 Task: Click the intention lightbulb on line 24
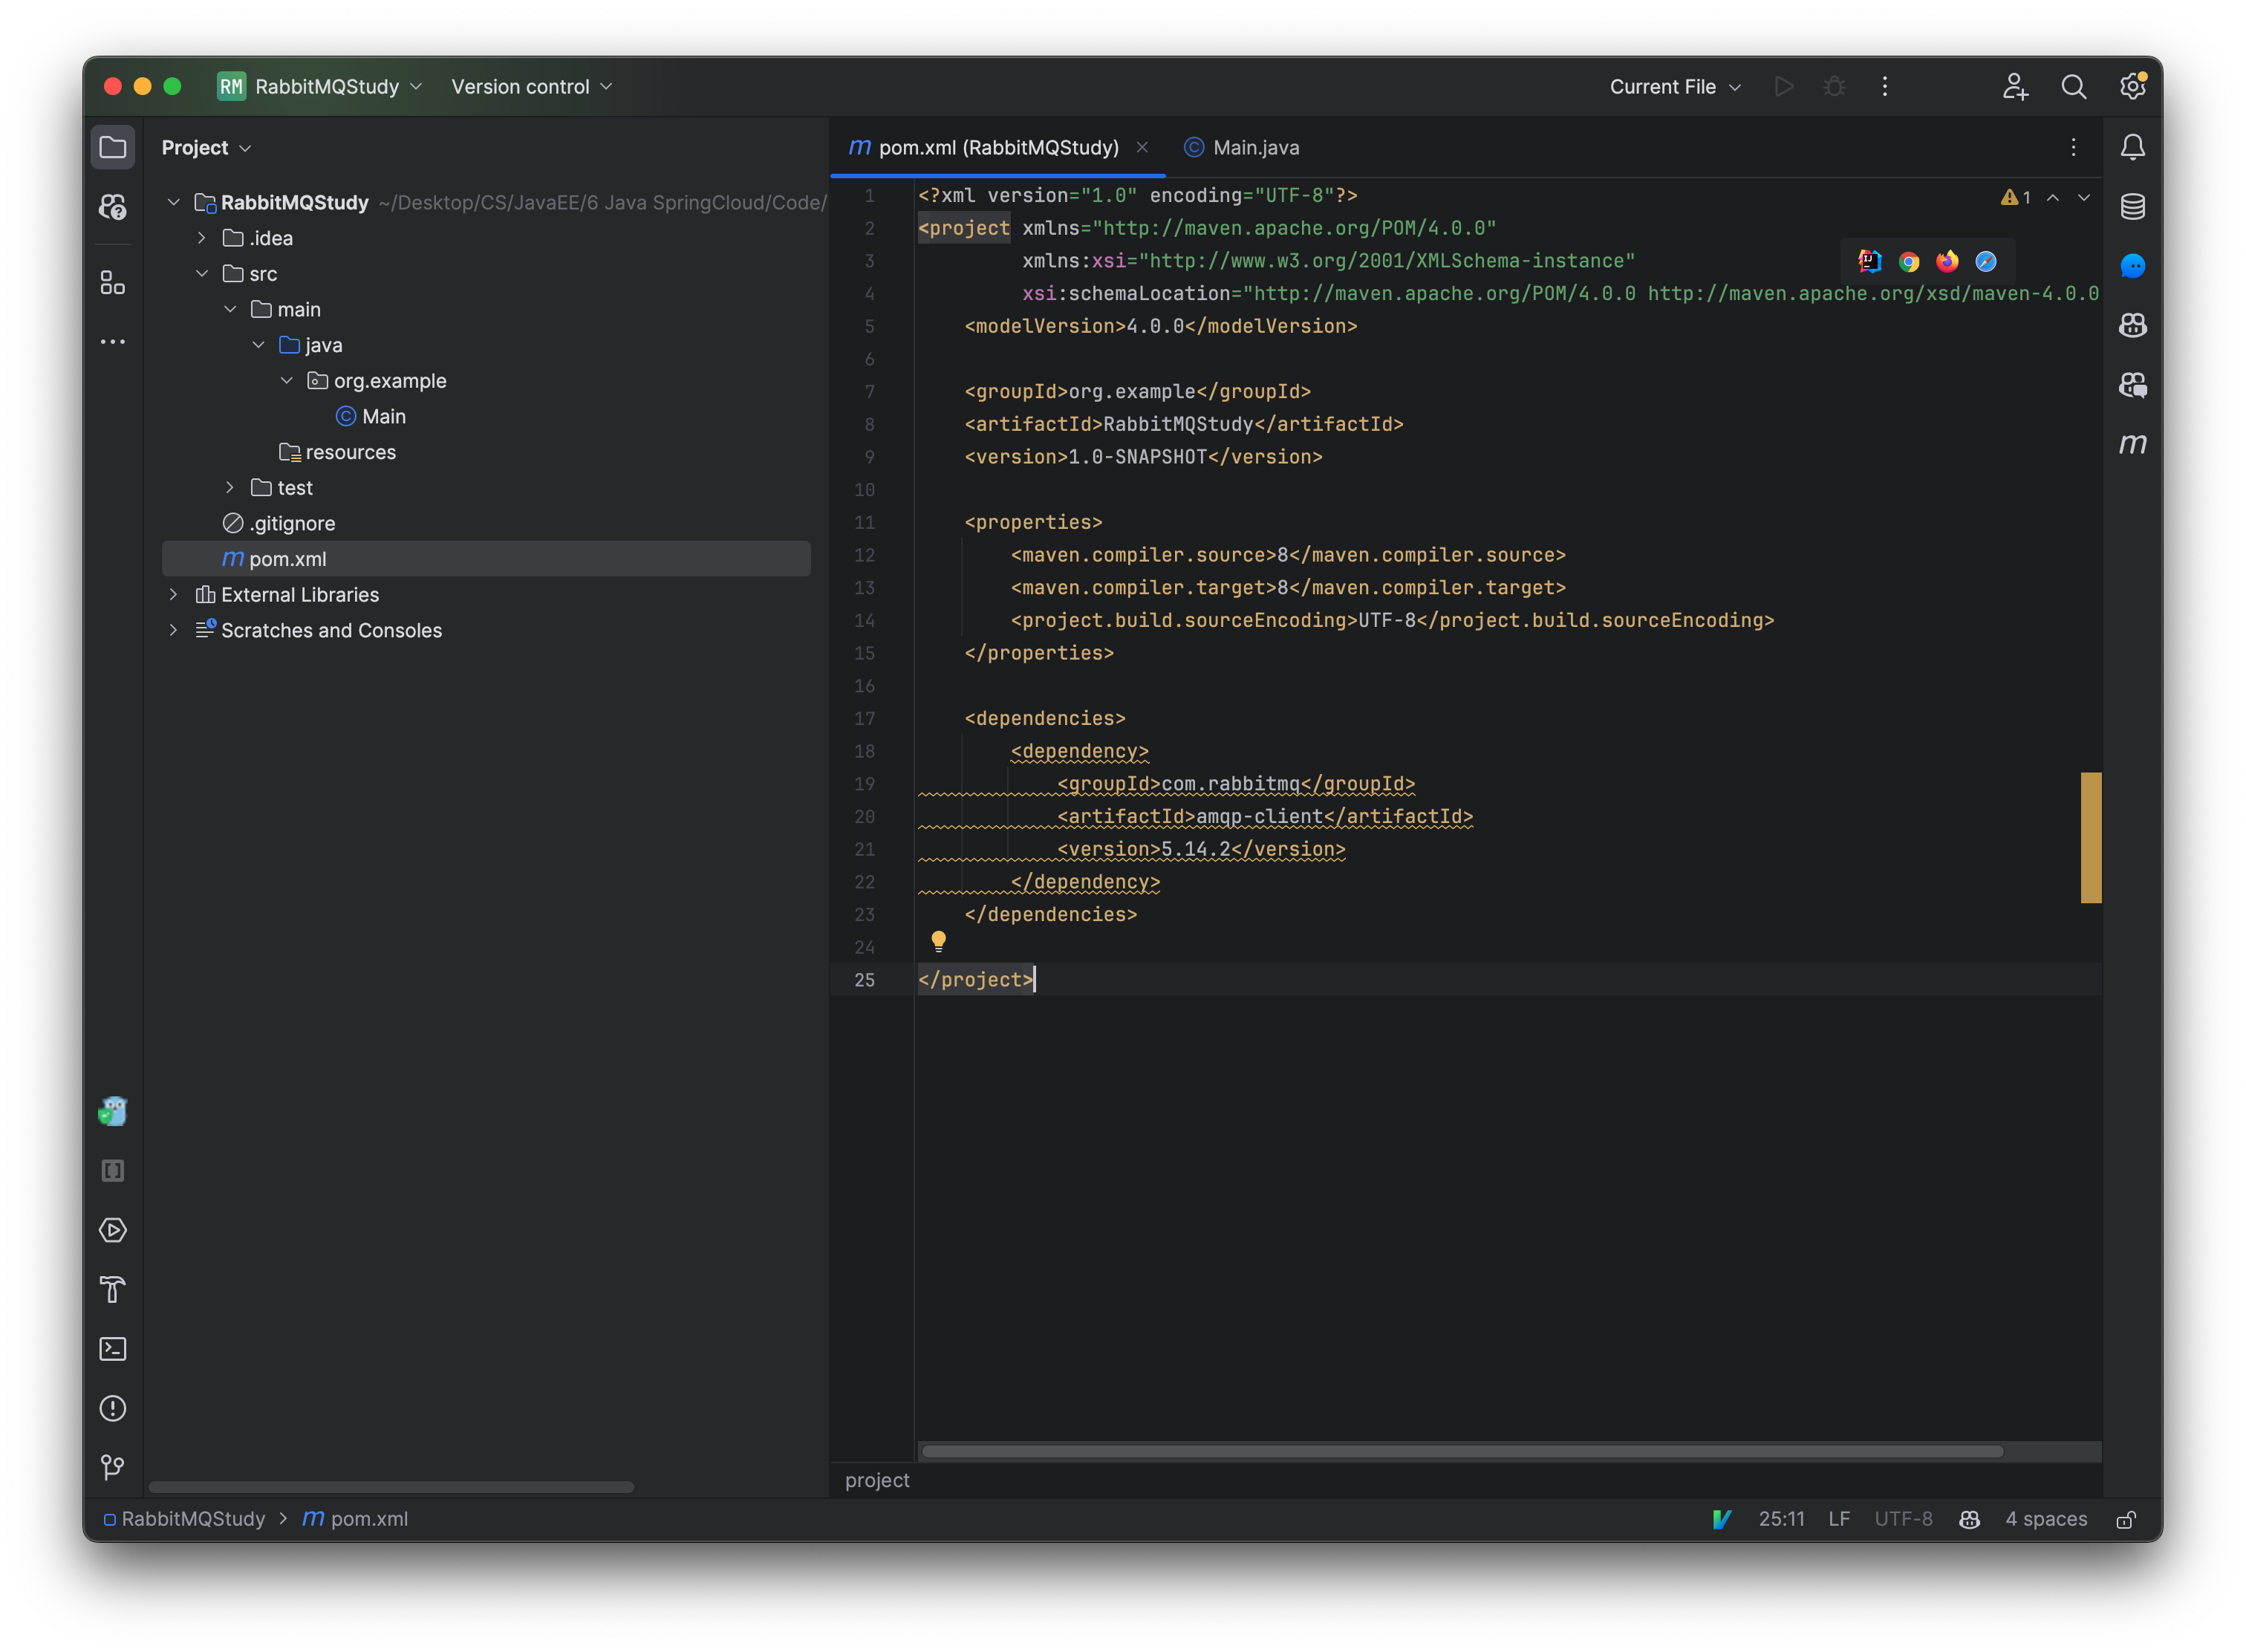pyautogui.click(x=938, y=940)
